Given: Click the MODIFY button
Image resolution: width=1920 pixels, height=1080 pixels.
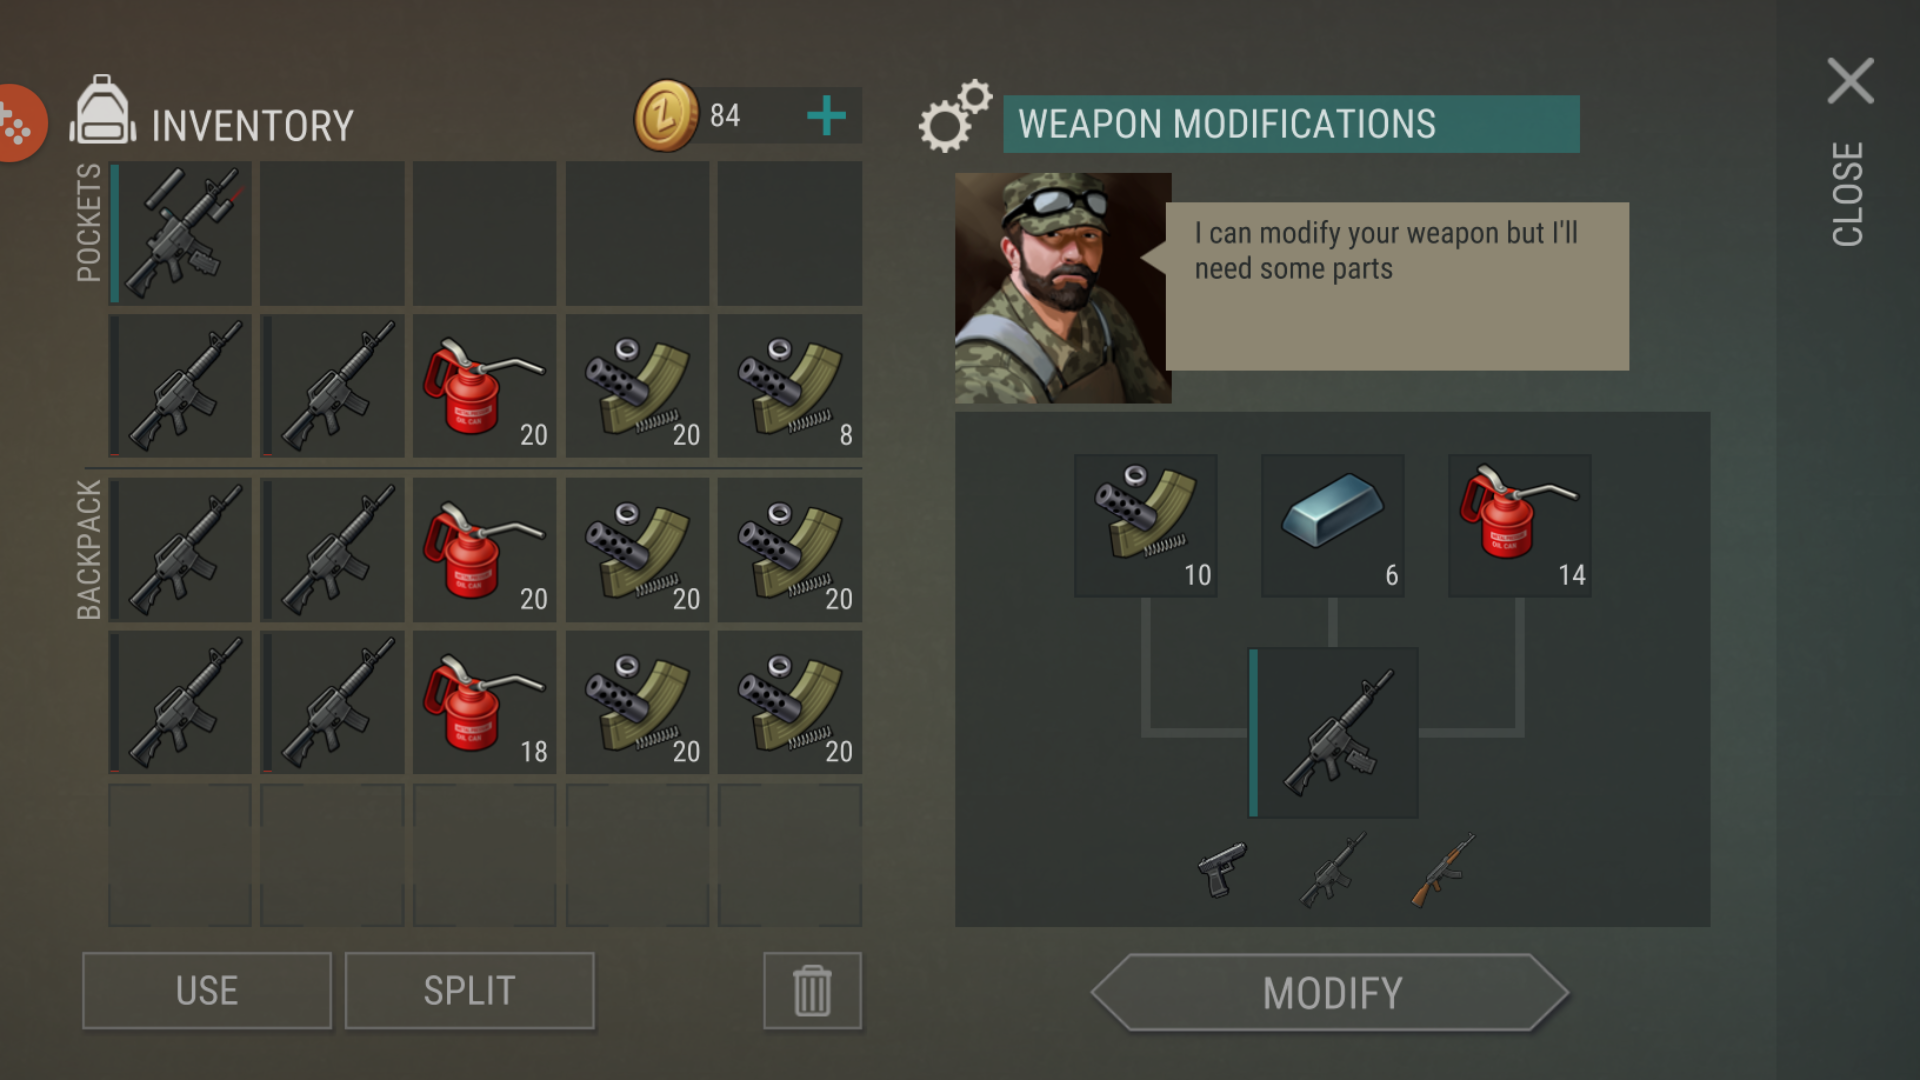Looking at the screenshot, I should 1331,992.
